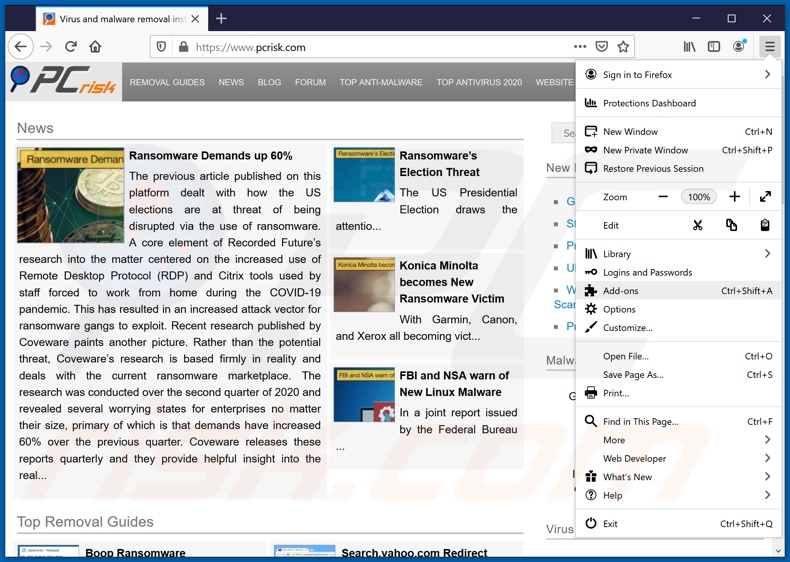790x562 pixels.
Task: Expand What's New submenu
Action: [x=678, y=477]
